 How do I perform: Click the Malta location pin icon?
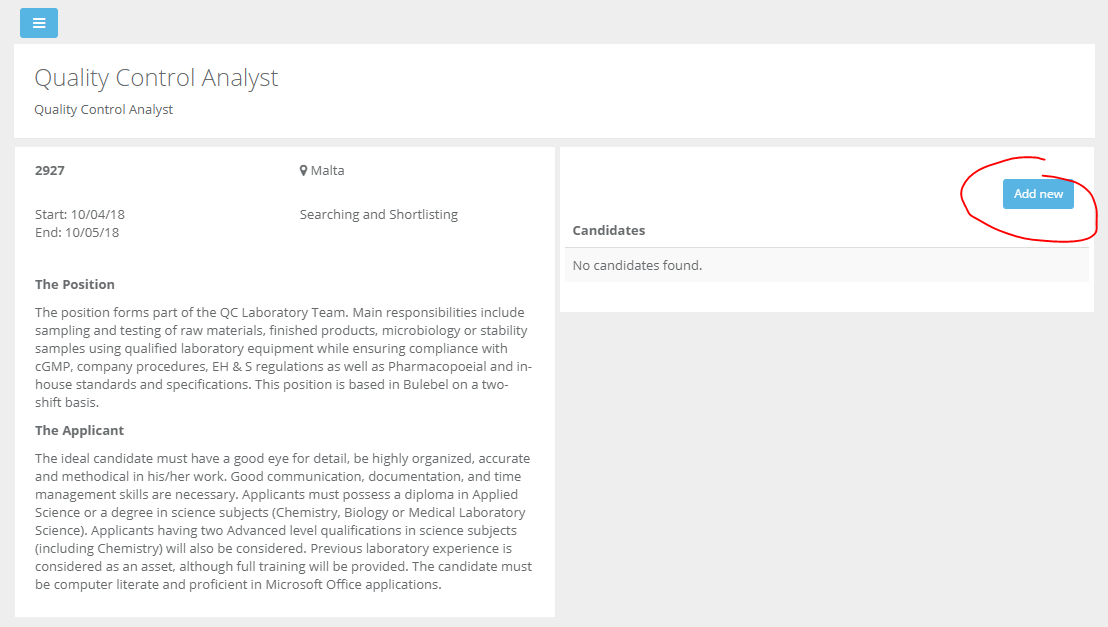[303, 170]
